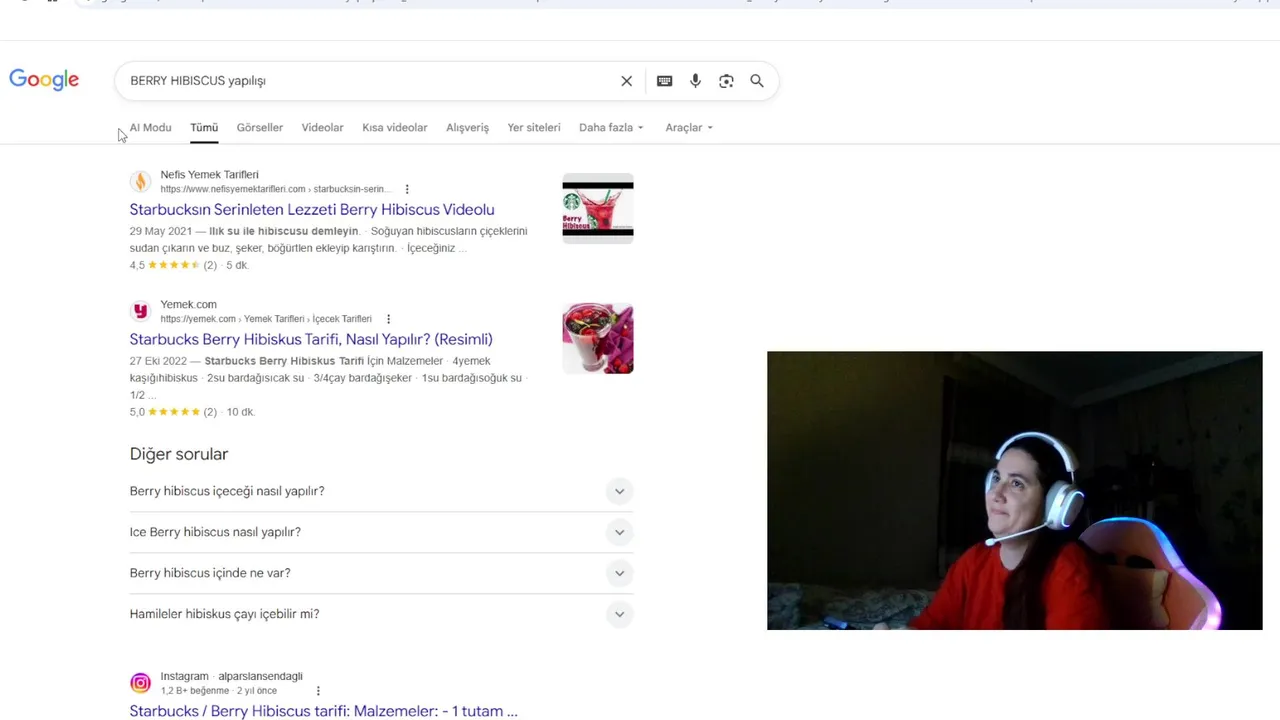Open more options for Instagram result

point(318,691)
